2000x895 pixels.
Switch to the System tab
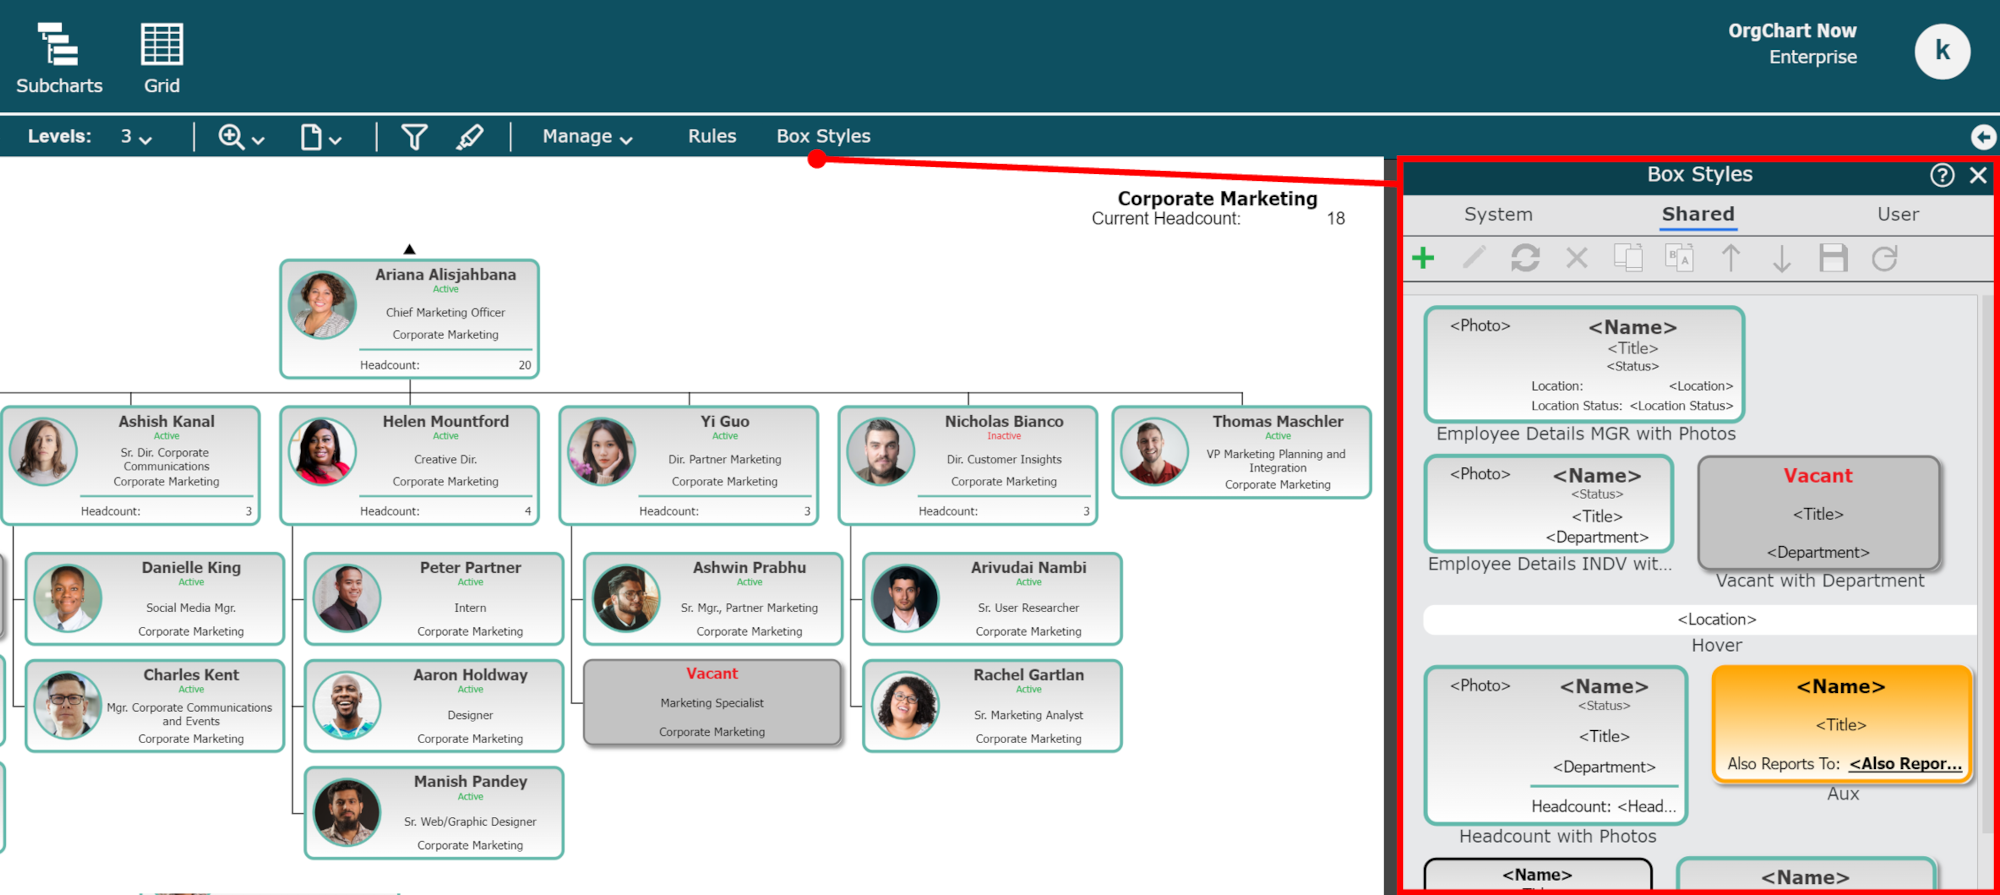click(1498, 214)
